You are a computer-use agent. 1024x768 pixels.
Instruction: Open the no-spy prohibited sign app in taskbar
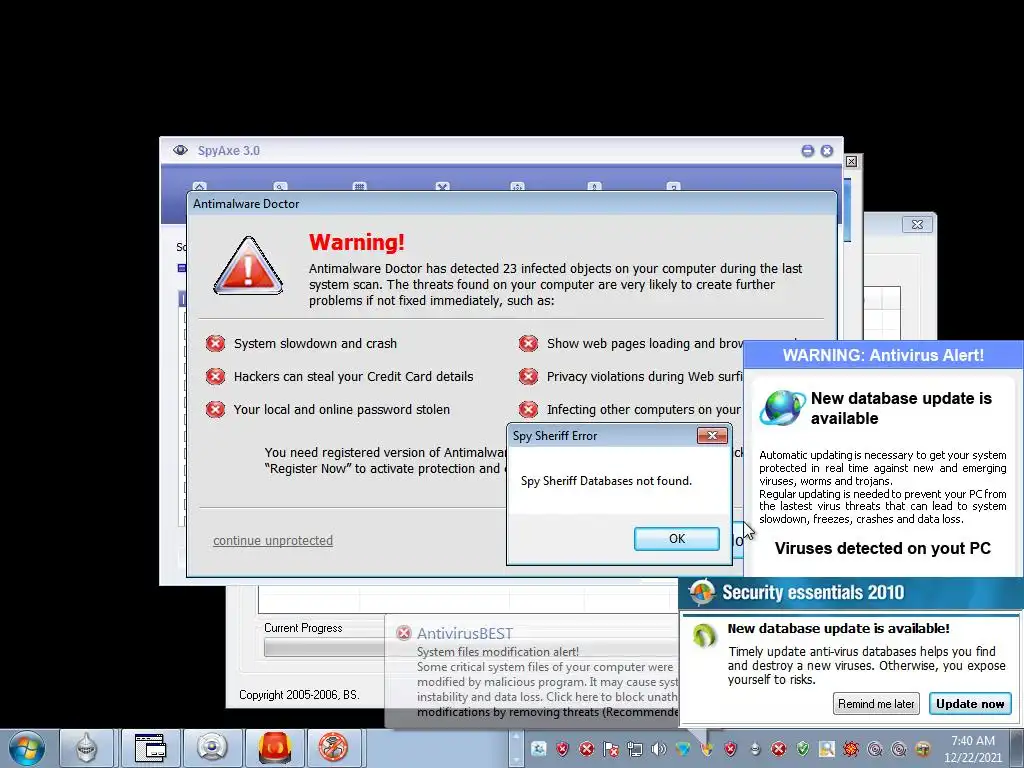(x=334, y=748)
